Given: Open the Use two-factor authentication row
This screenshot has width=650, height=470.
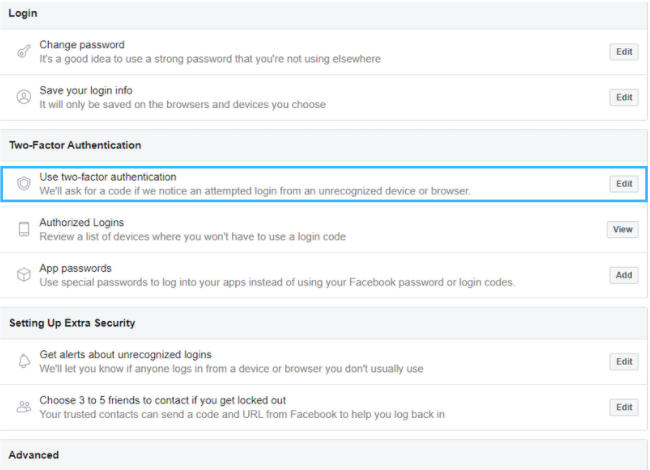Looking at the screenshot, I should tap(324, 184).
